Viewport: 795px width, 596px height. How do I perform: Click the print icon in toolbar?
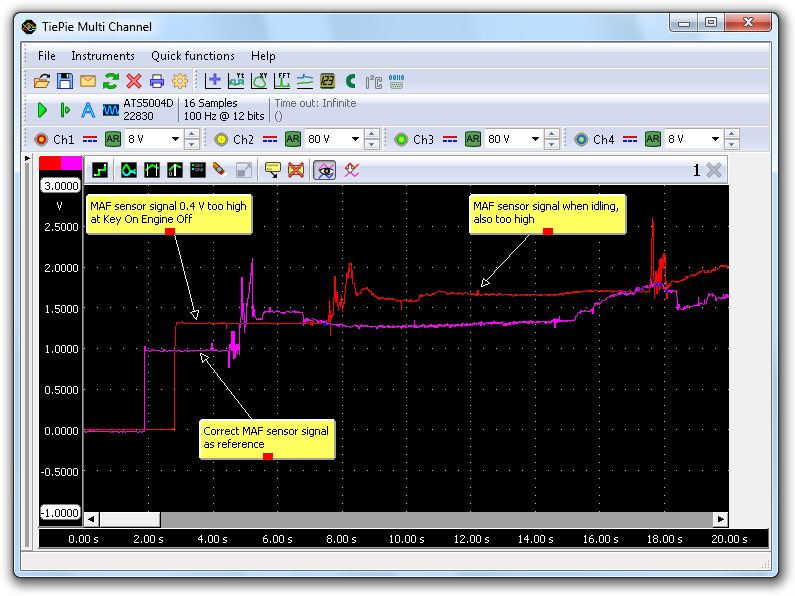(x=157, y=82)
